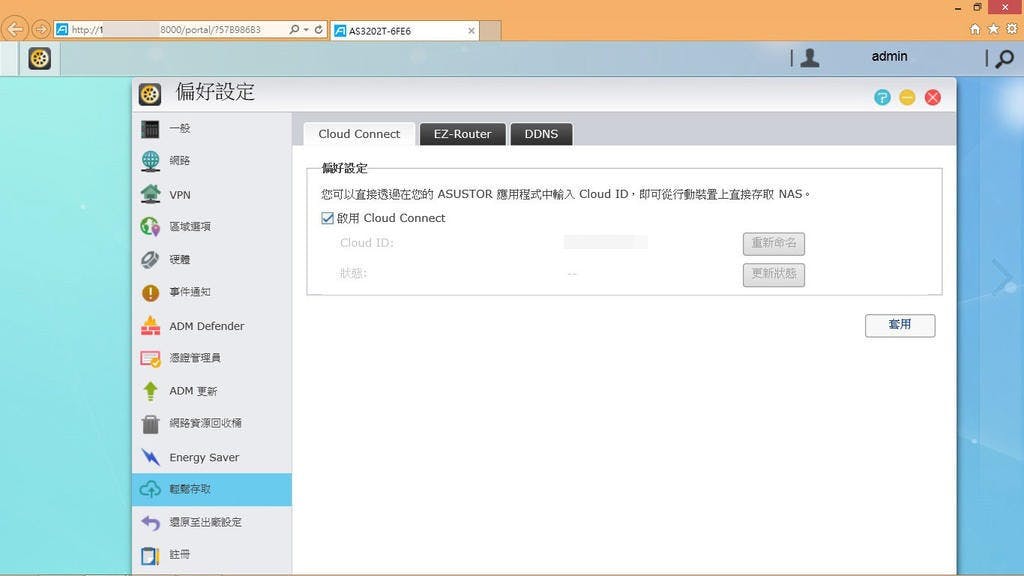The height and width of the screenshot is (576, 1024).
Task: Click the Energy Saver icon
Action: 150,457
